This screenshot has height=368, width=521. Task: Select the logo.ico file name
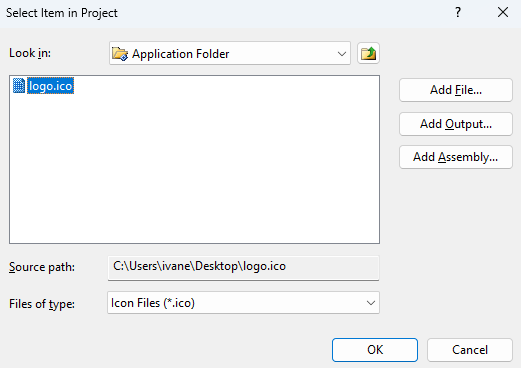50,86
